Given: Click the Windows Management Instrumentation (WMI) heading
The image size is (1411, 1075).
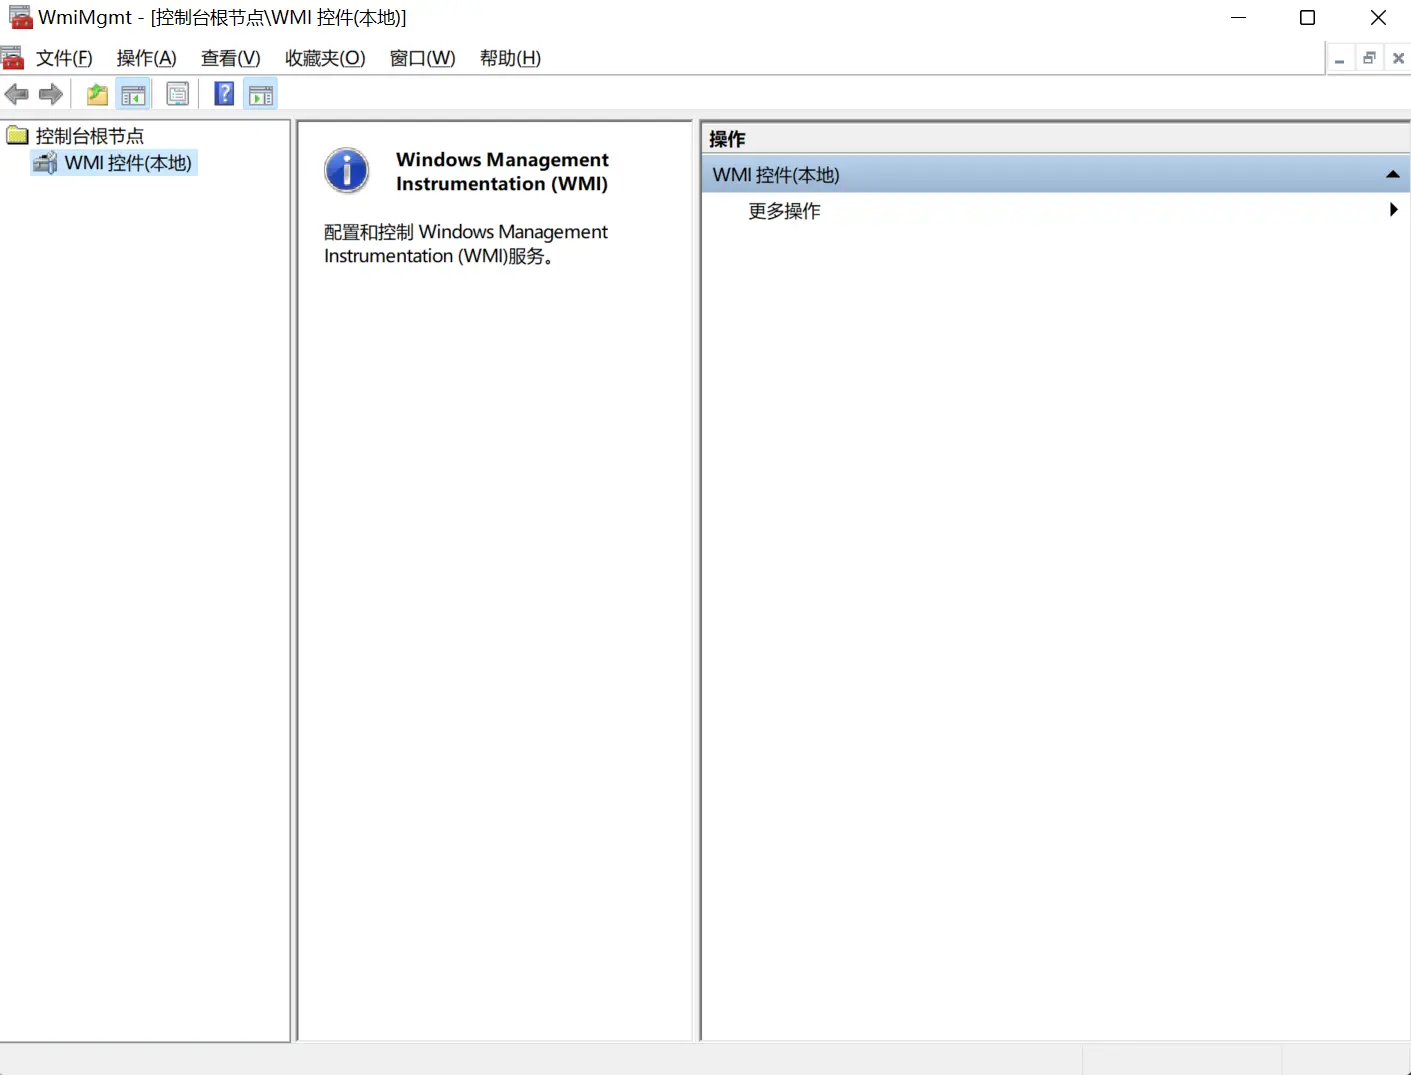Looking at the screenshot, I should tap(502, 171).
